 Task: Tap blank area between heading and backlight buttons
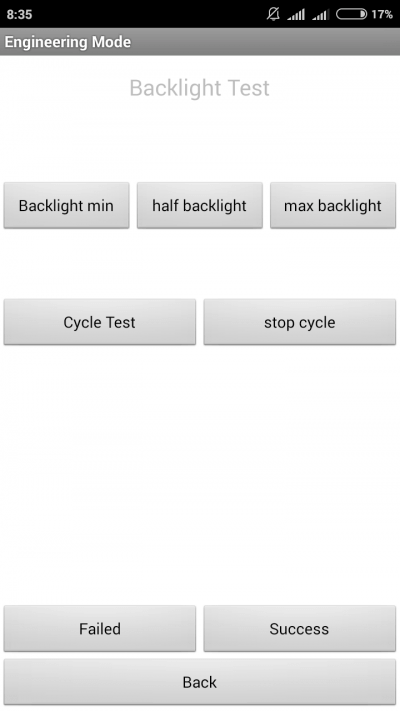pos(200,143)
